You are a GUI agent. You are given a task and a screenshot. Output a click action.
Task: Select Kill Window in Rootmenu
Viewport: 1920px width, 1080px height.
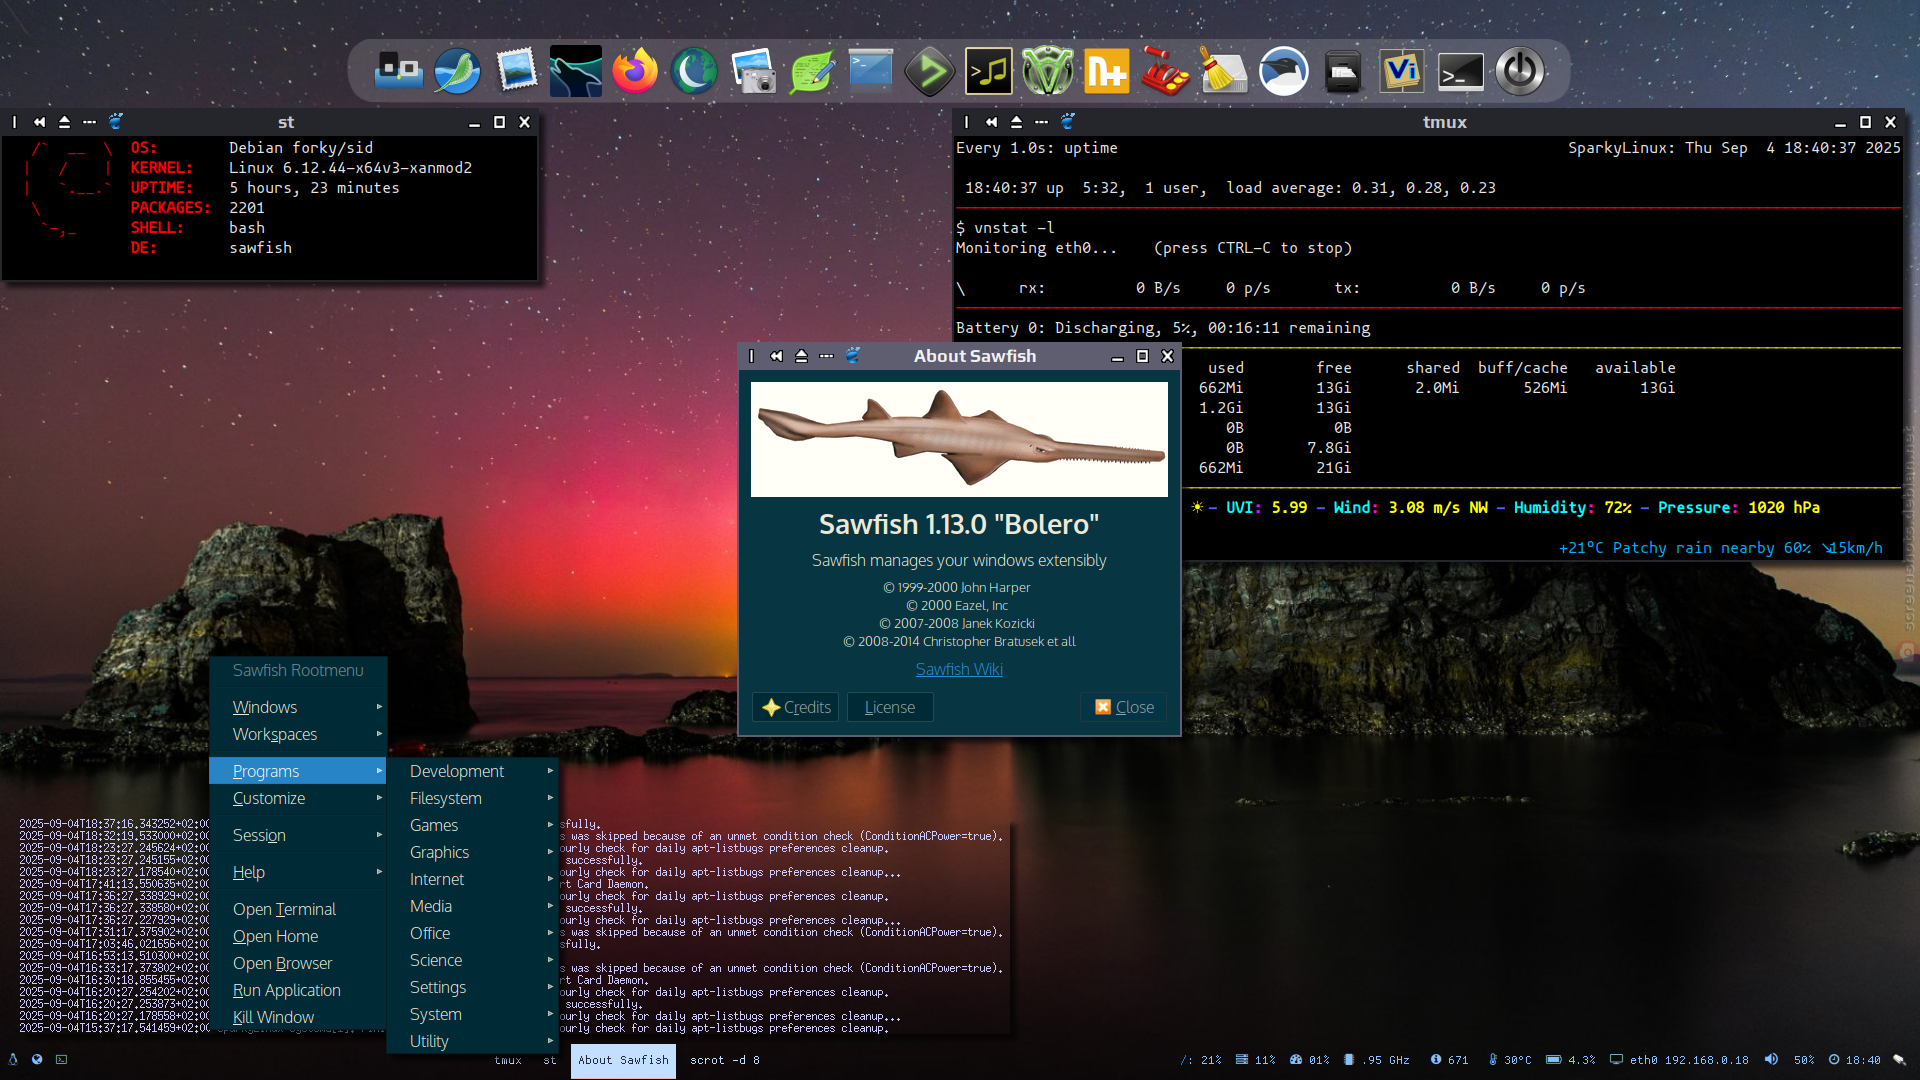click(298, 1017)
